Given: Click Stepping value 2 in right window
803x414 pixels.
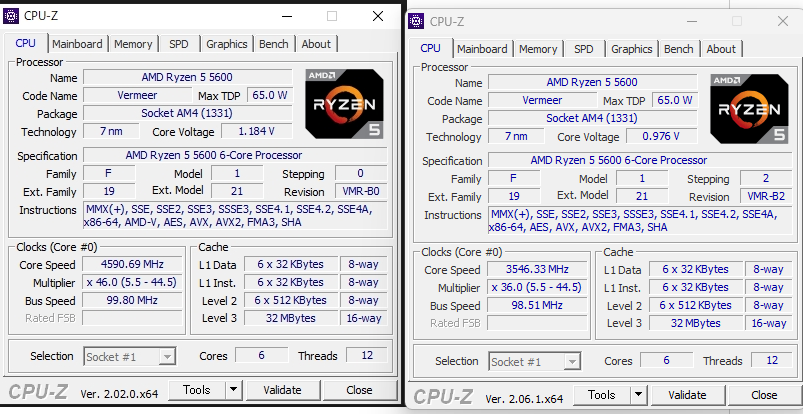Looking at the screenshot, I should pyautogui.click(x=766, y=179).
